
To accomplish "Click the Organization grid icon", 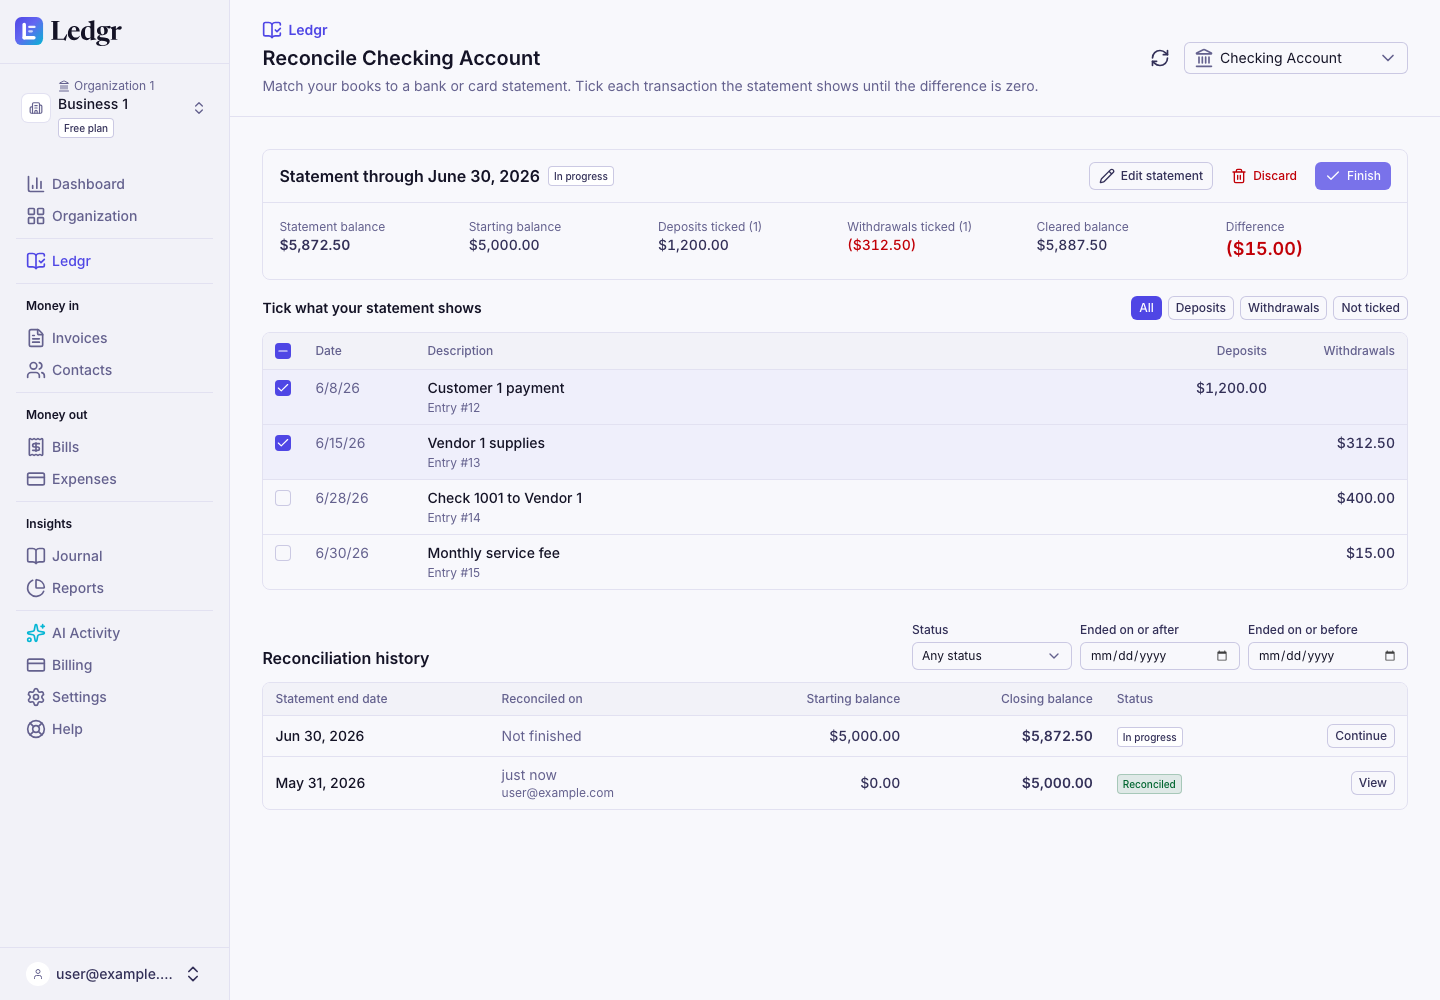I will pyautogui.click(x=36, y=216).
